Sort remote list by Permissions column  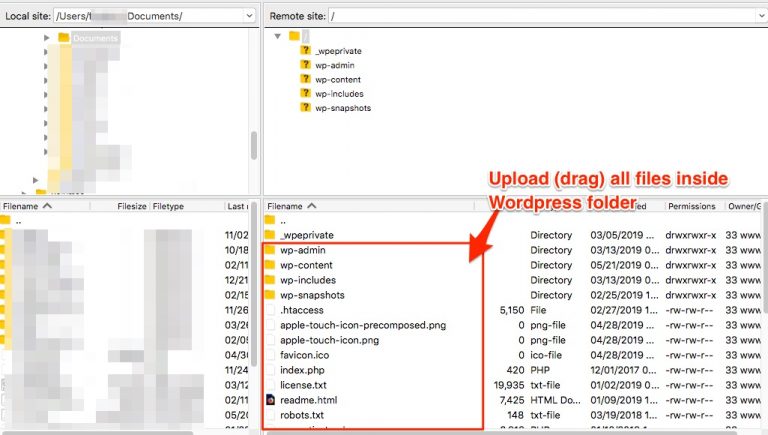click(x=692, y=206)
